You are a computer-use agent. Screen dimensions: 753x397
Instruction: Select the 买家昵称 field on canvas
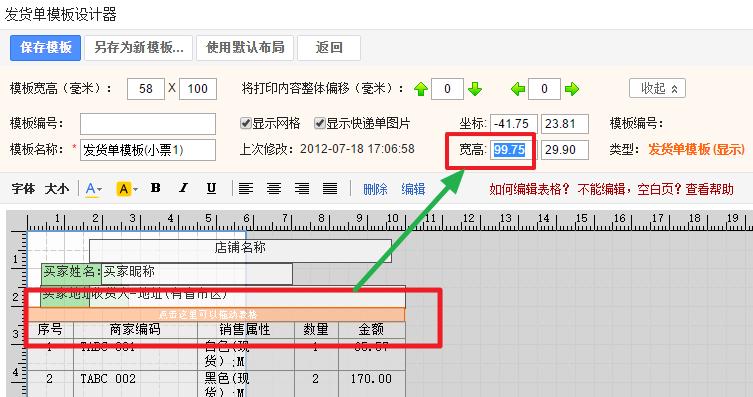pos(197,273)
